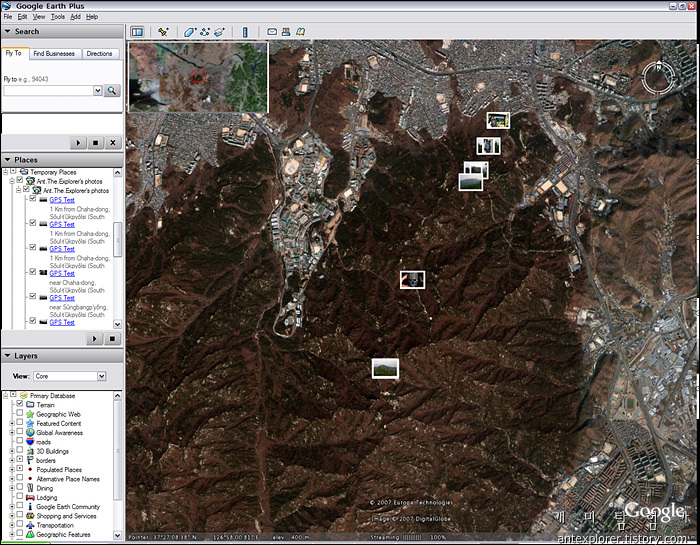Enable the Transportation layer checkbox
This screenshot has width=700, height=545.
[x=20, y=524]
